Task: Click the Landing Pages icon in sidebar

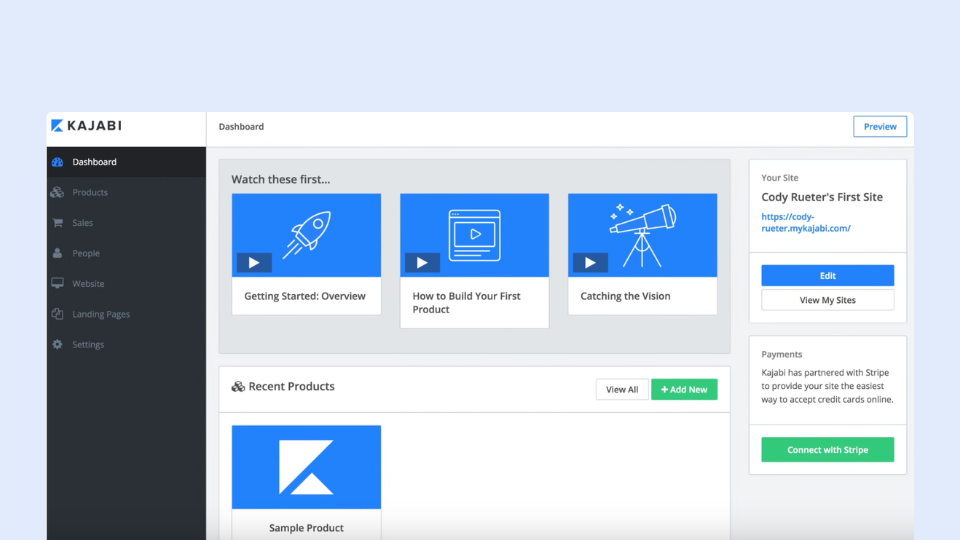Action: pos(58,314)
